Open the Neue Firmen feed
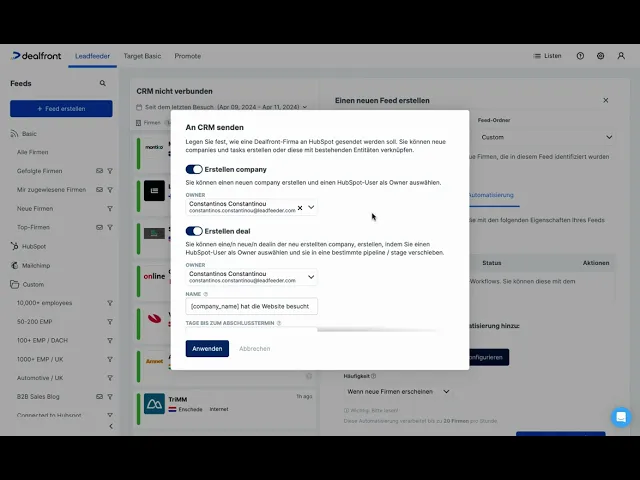Viewport: 640px width, 480px height. click(x=35, y=209)
